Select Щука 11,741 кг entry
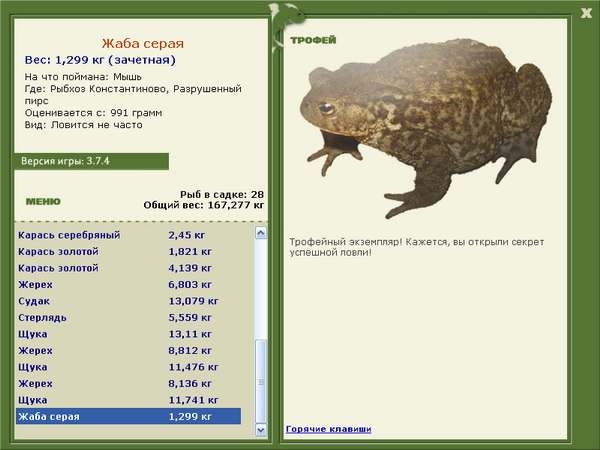This screenshot has width=600, height=450. (x=129, y=399)
